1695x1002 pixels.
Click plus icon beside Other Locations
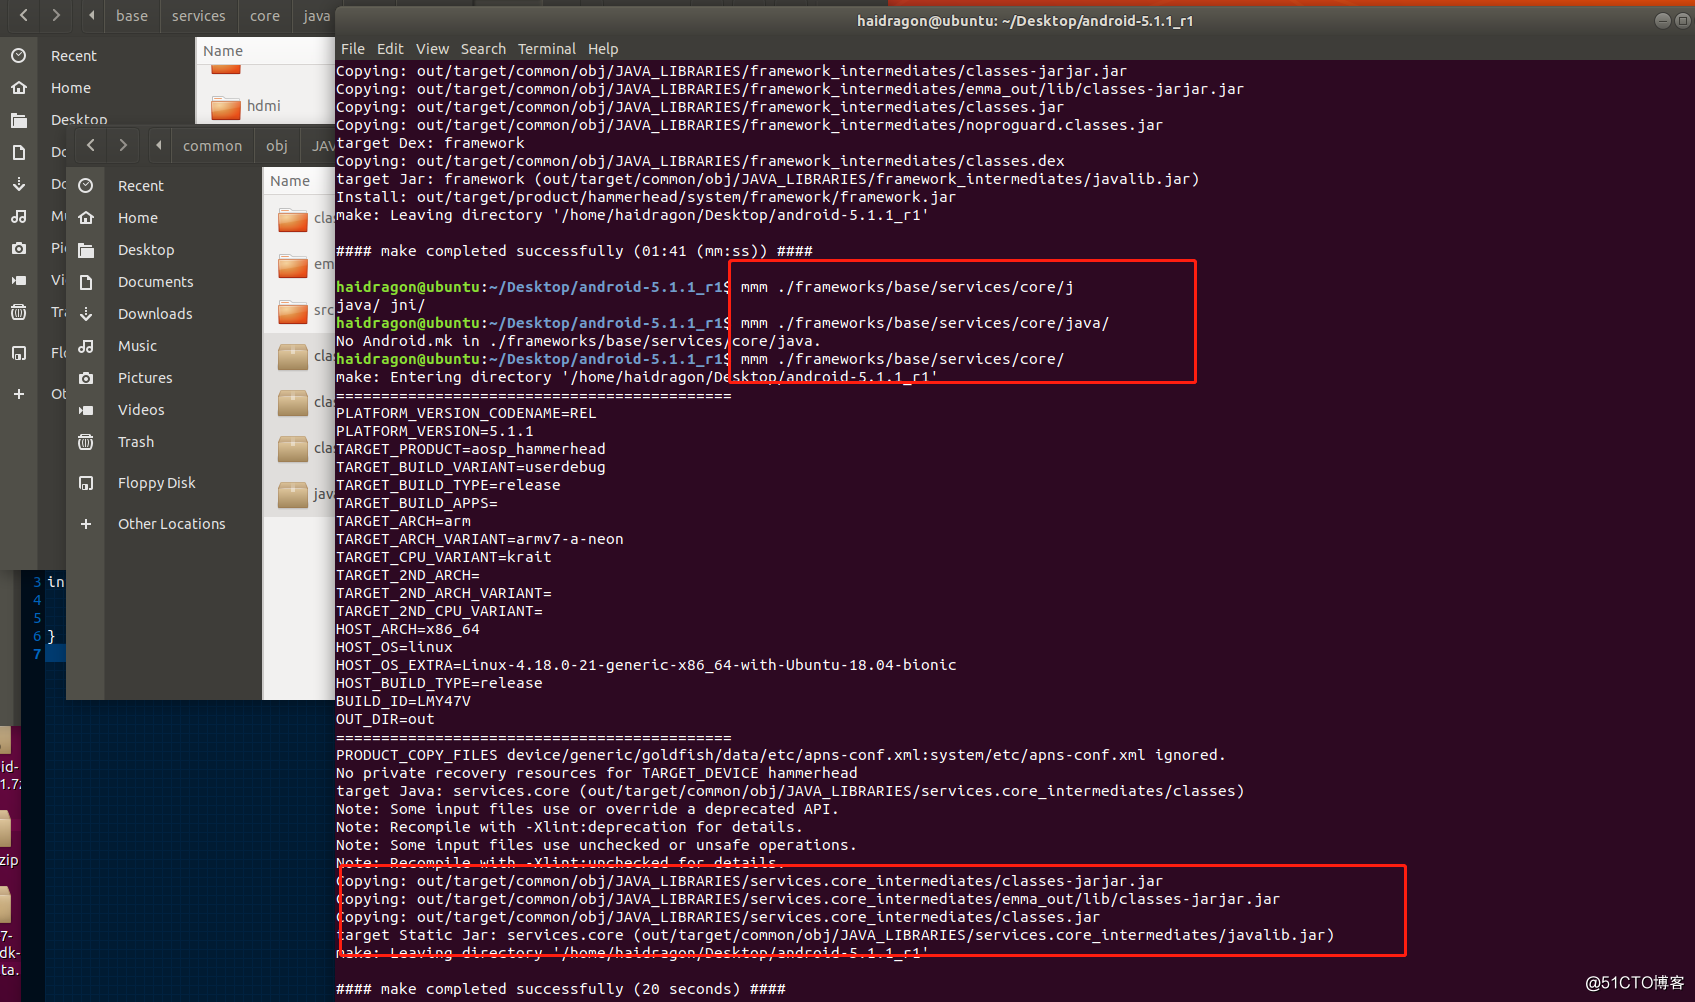86,524
